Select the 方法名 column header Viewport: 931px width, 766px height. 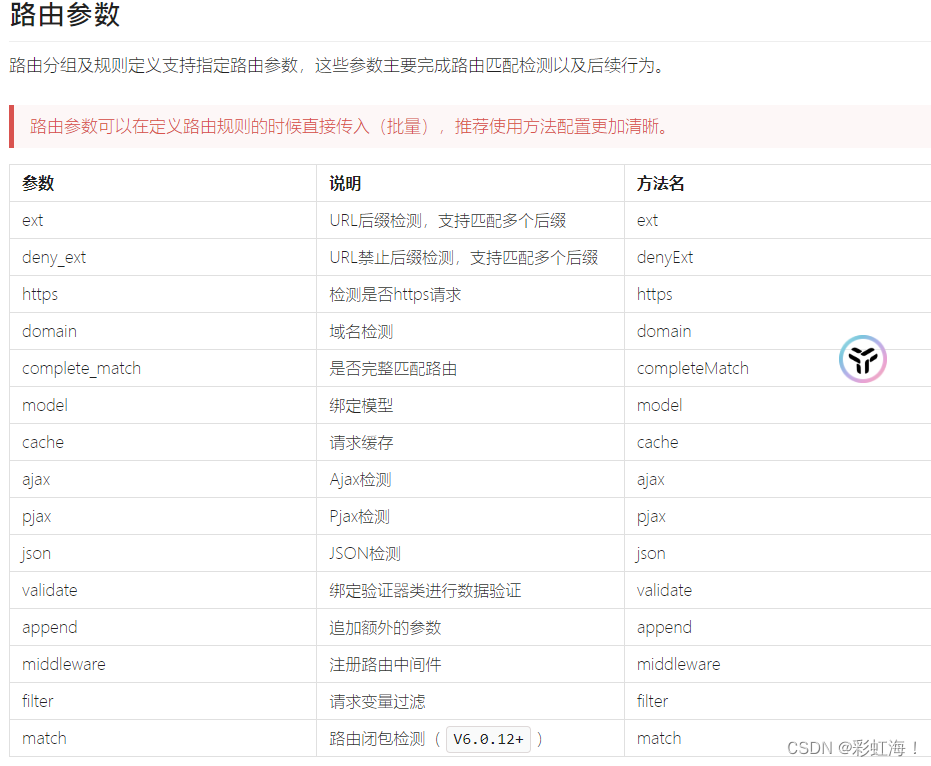(656, 183)
